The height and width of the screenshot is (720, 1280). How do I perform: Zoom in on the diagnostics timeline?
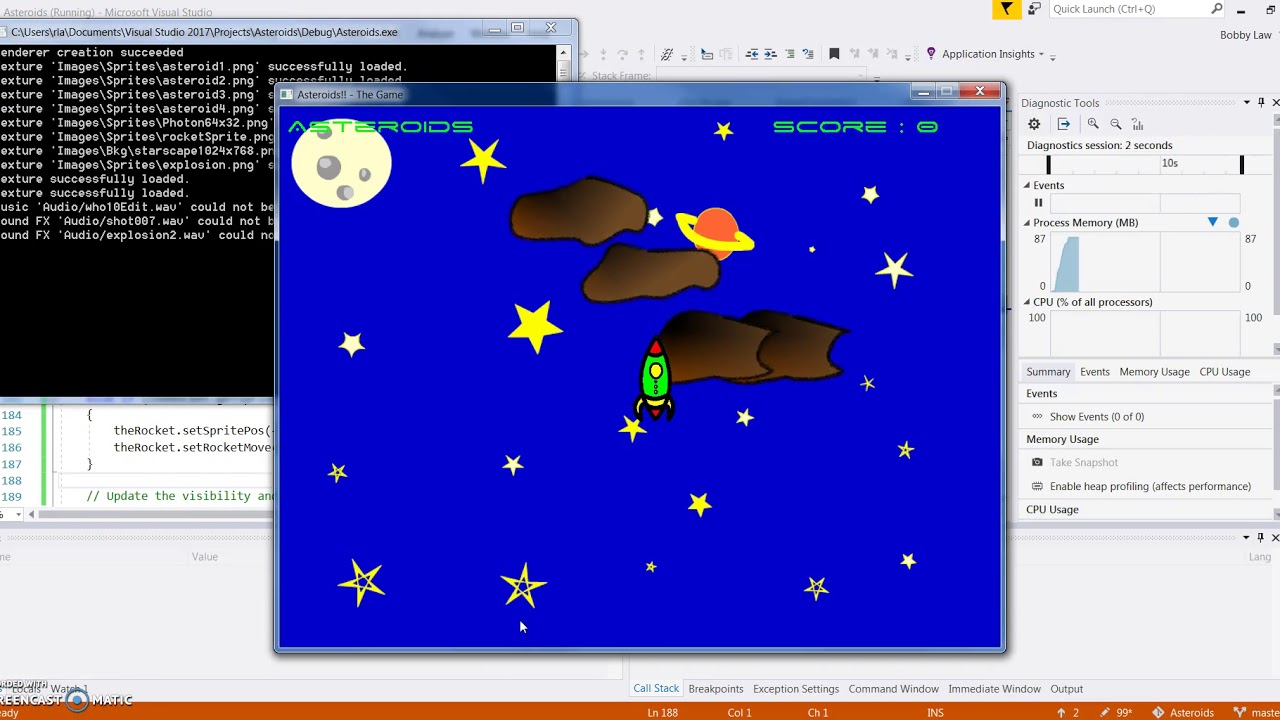[1093, 124]
